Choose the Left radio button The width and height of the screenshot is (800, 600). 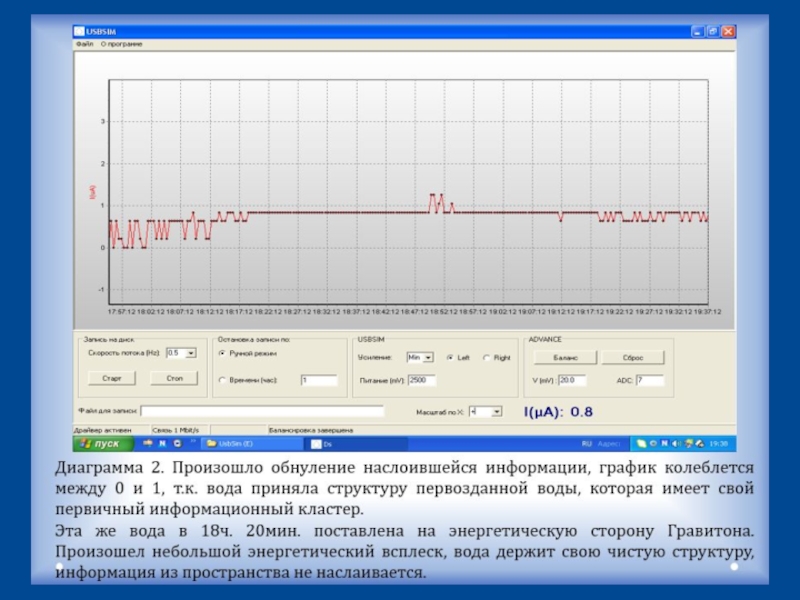[450, 357]
